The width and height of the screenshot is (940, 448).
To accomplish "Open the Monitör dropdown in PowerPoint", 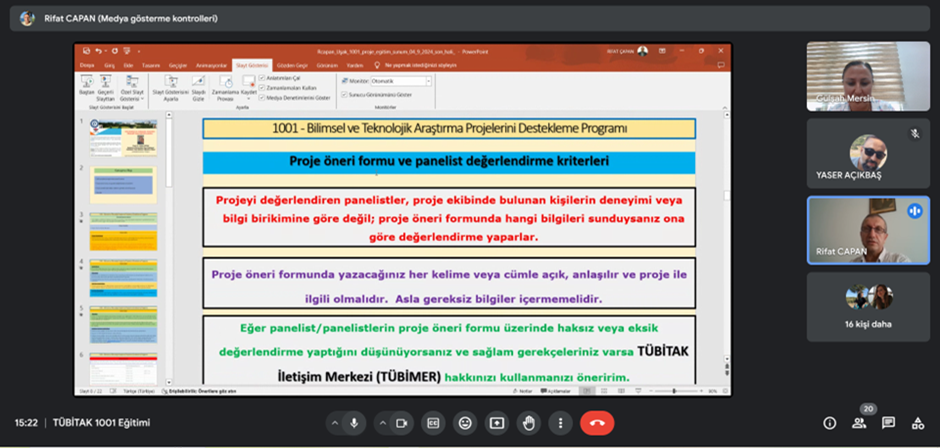I will 401,80.
